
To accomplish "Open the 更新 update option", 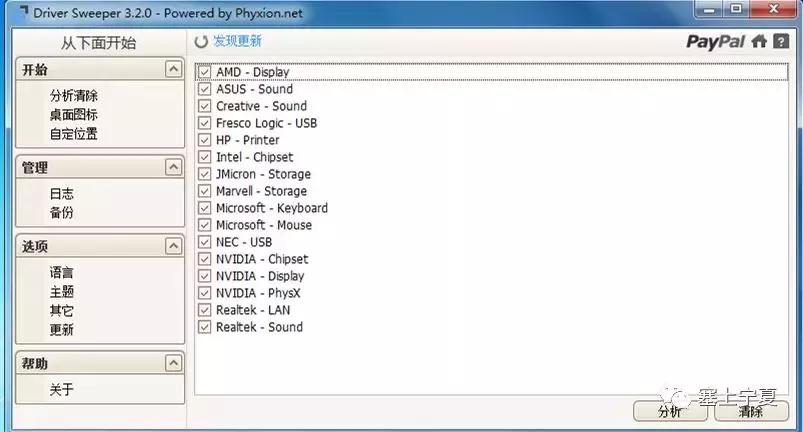I will coord(61,329).
